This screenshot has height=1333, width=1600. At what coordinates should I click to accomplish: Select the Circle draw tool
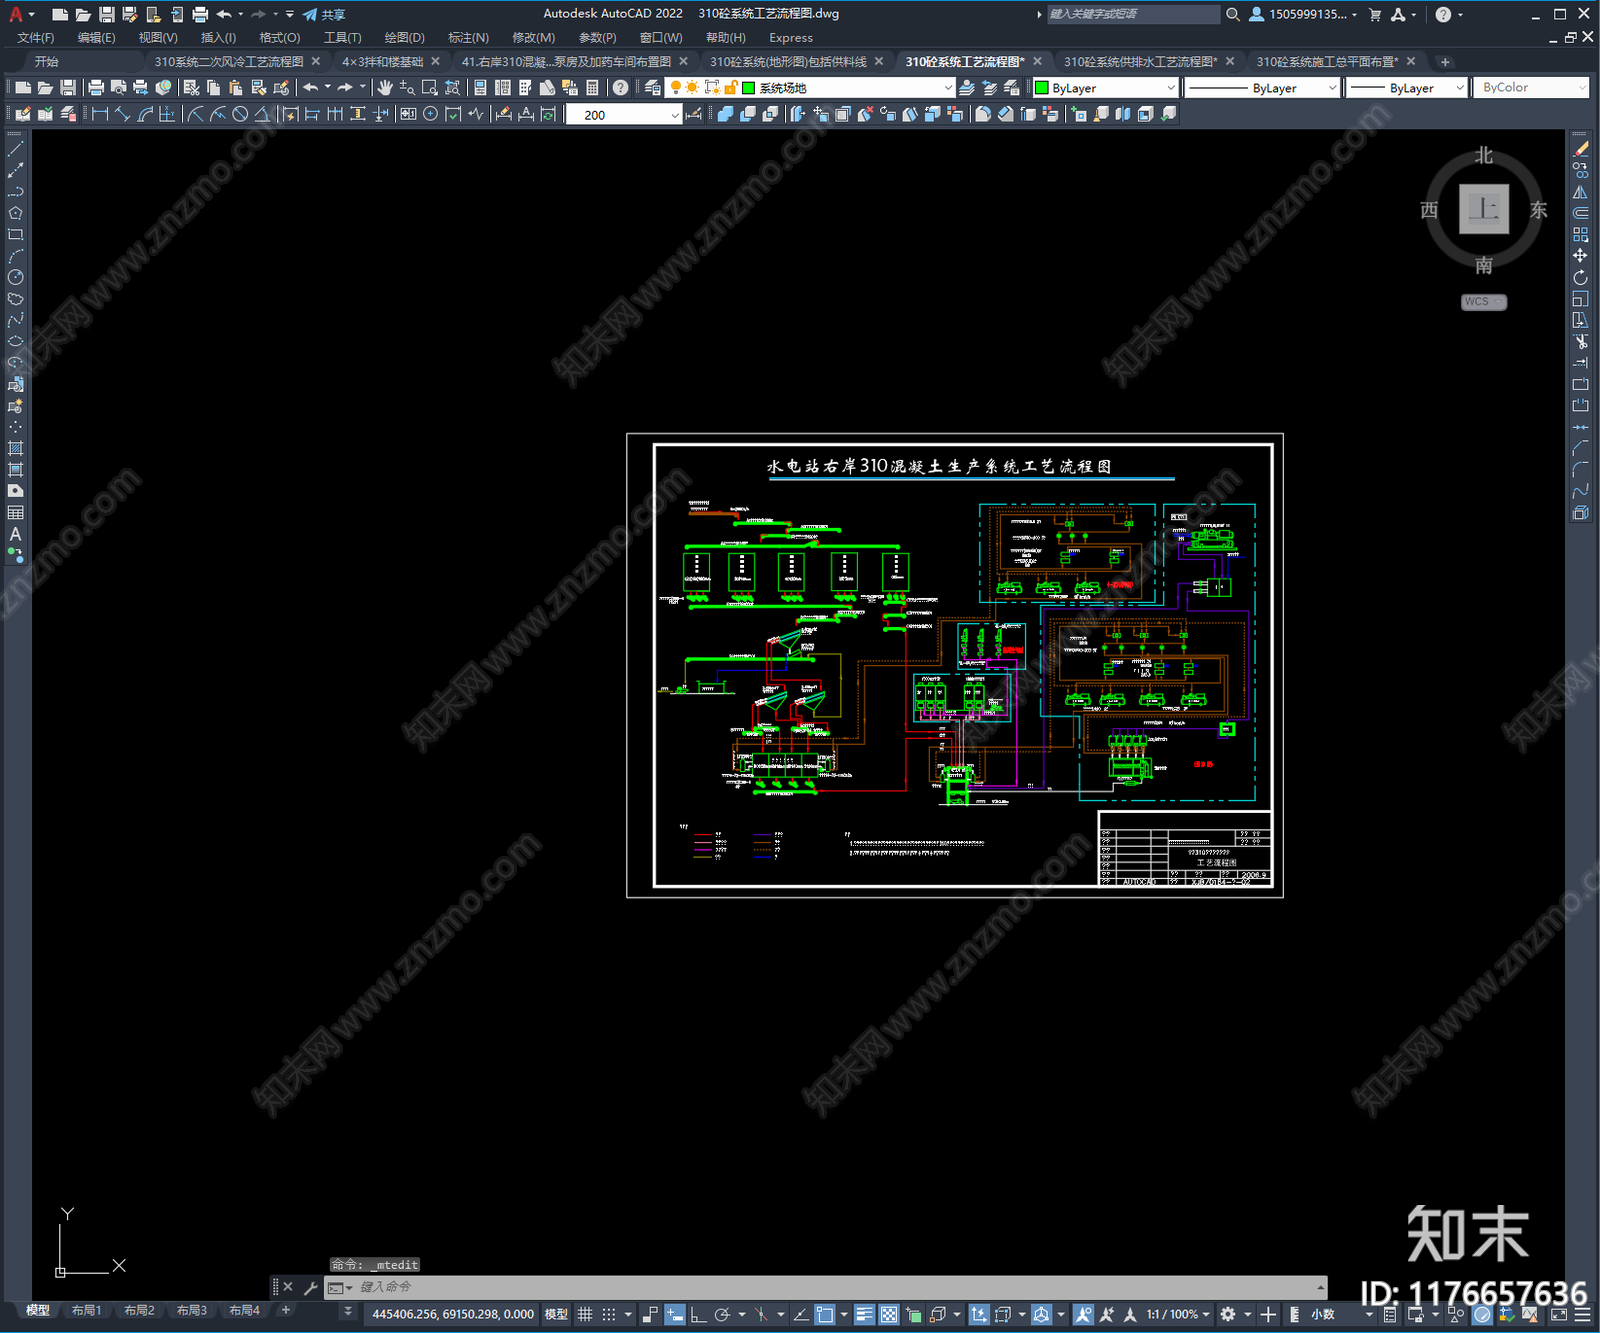click(15, 277)
